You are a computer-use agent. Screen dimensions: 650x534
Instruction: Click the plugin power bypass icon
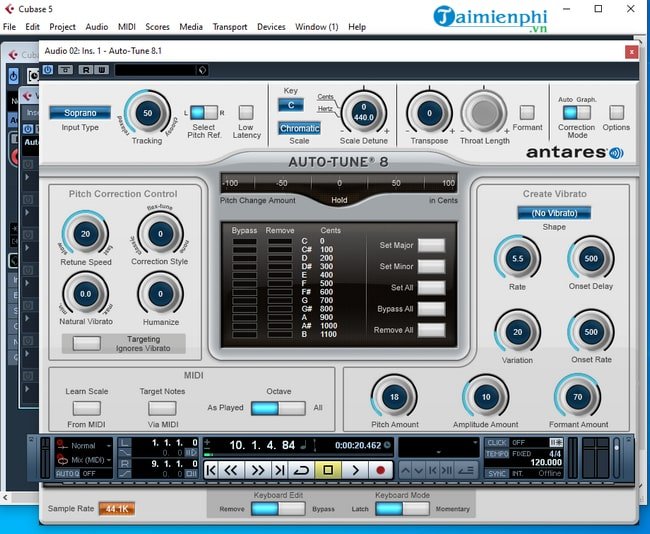(48, 70)
